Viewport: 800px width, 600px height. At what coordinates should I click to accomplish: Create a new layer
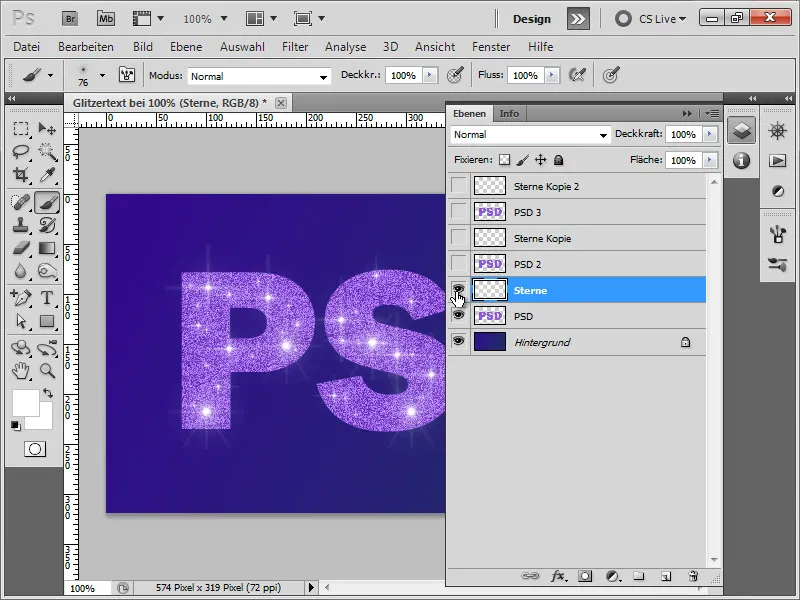point(666,576)
